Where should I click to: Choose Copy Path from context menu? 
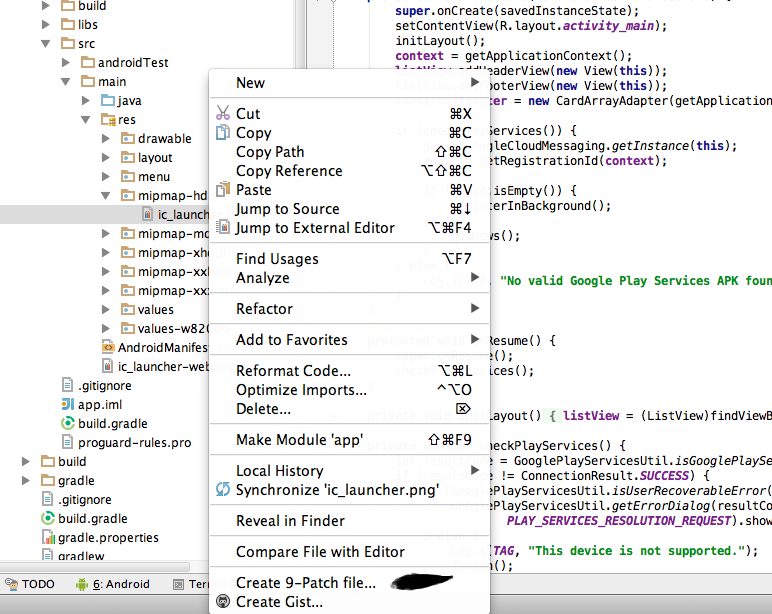(x=350, y=152)
